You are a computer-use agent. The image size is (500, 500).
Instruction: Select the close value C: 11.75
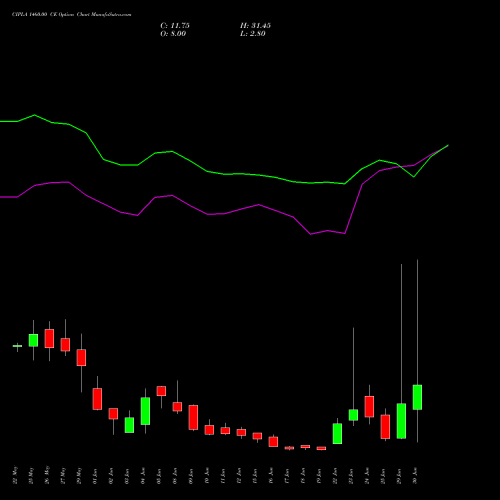pyautogui.click(x=175, y=26)
